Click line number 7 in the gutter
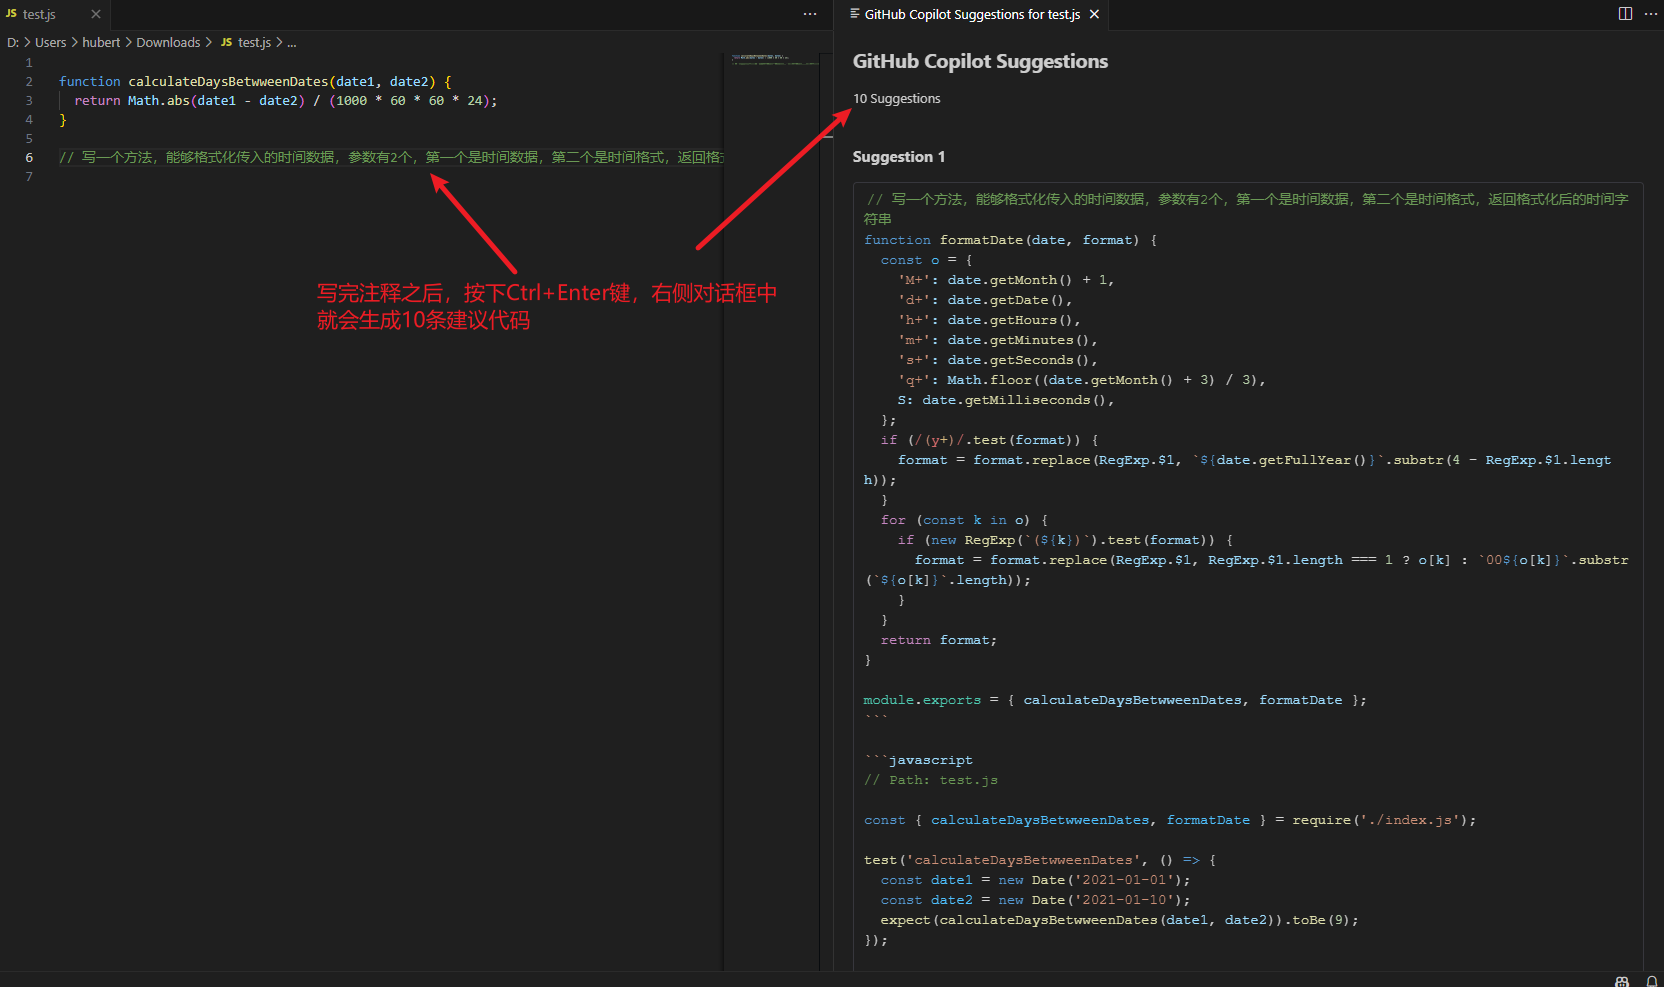 tap(29, 176)
